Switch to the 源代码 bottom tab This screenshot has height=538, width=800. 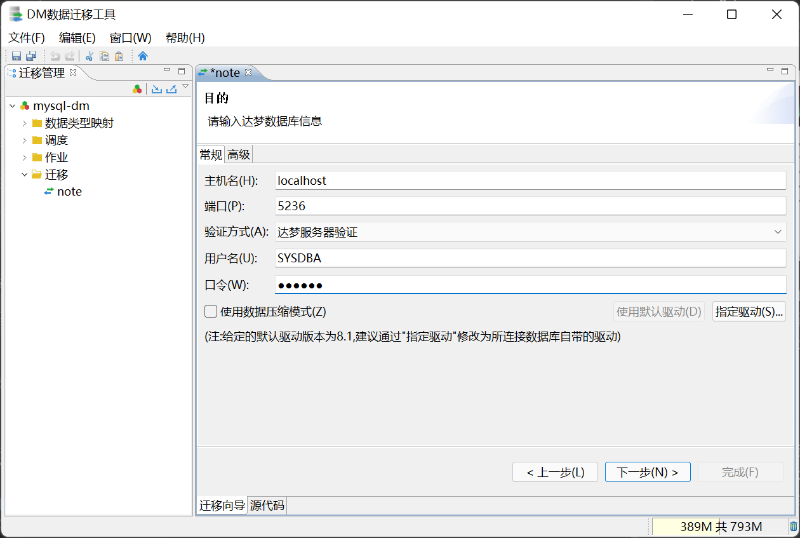pos(267,505)
